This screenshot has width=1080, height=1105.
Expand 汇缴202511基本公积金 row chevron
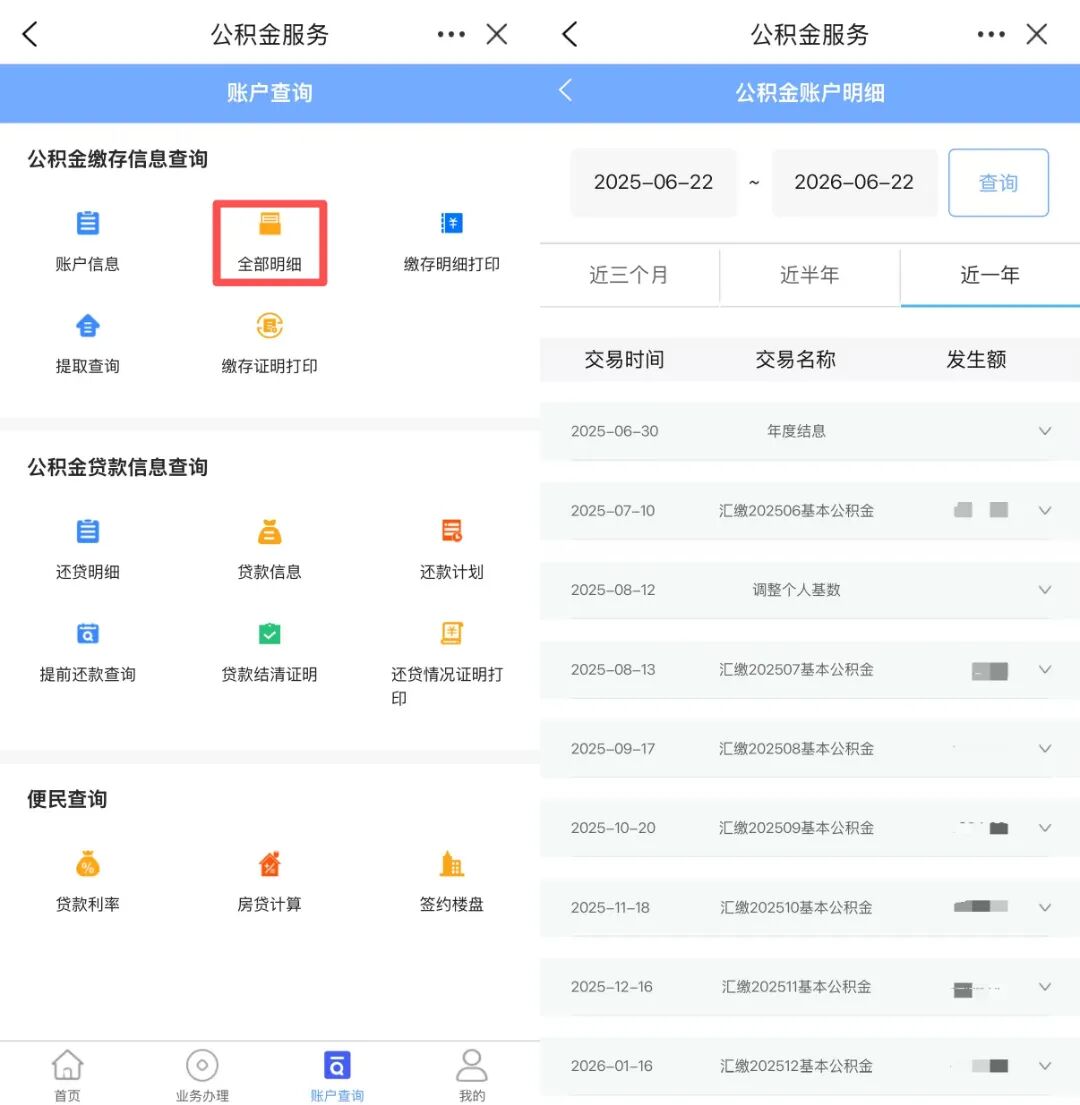(1045, 987)
